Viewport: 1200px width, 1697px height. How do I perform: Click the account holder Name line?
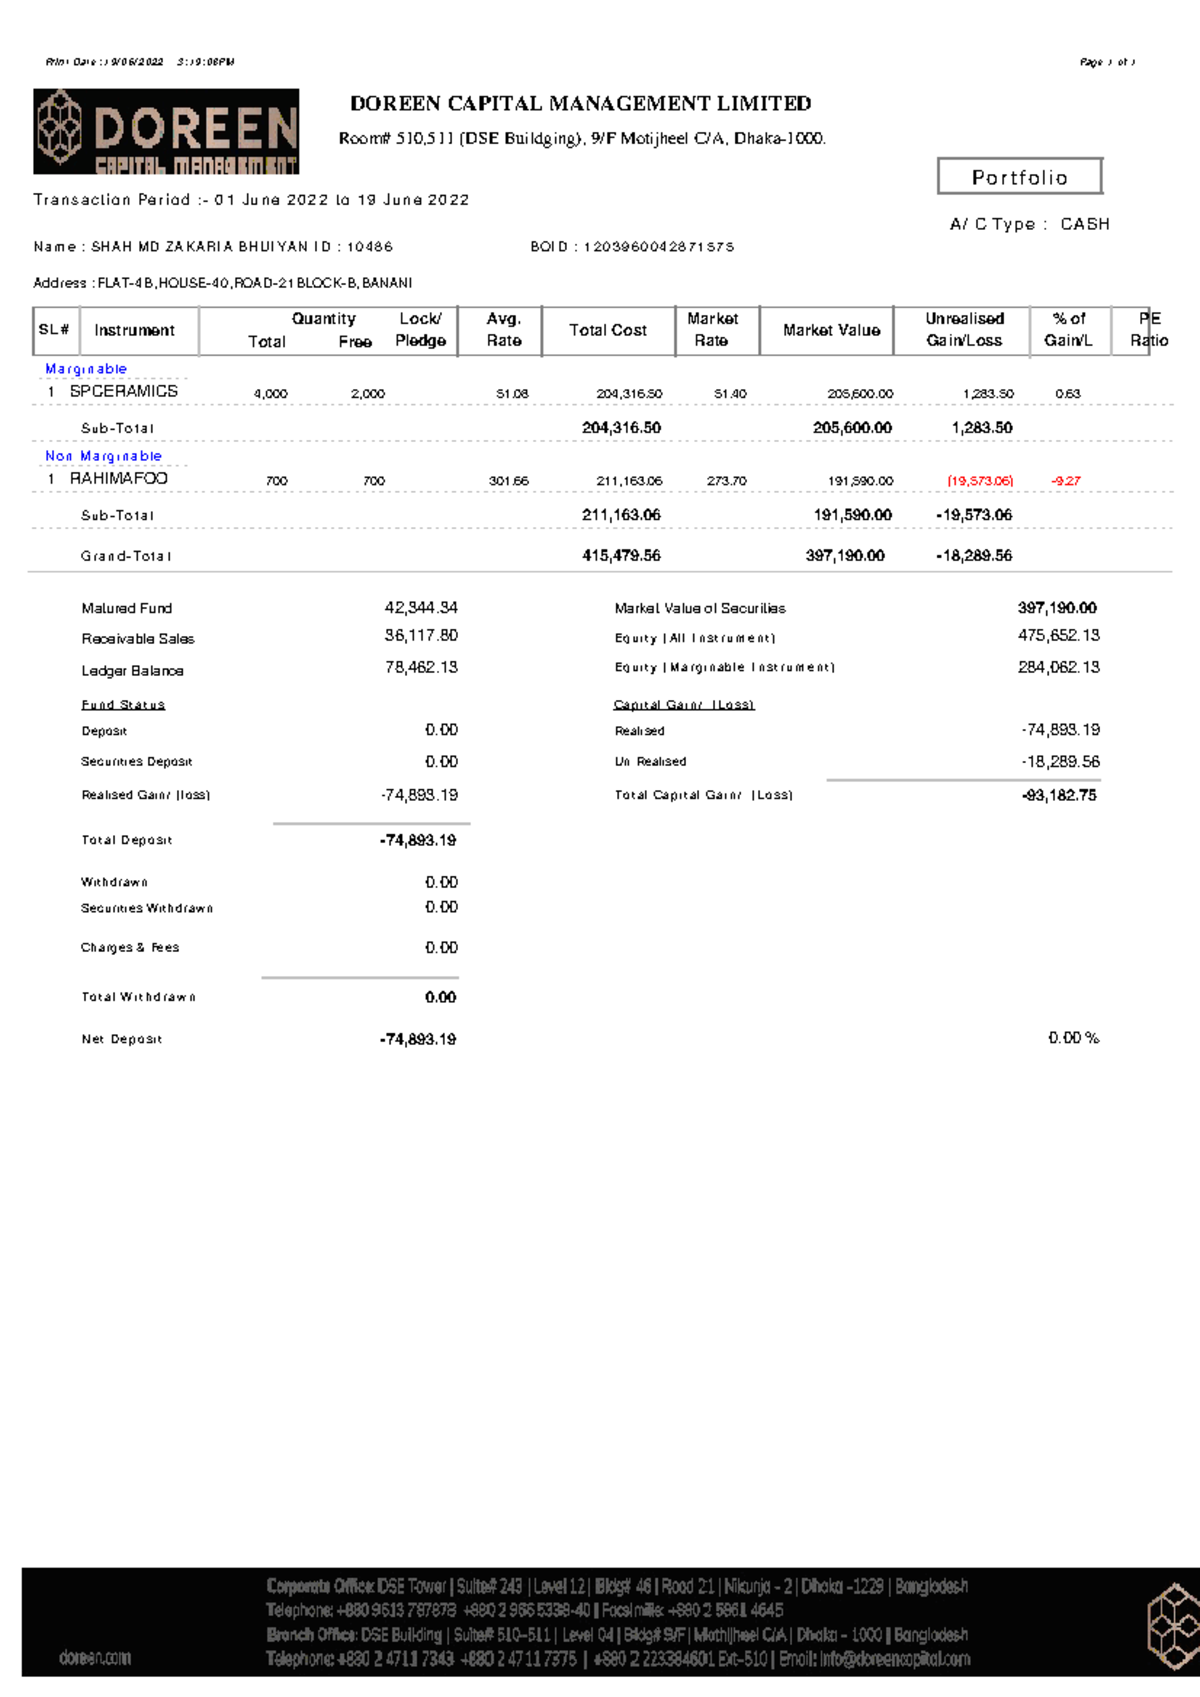coord(213,247)
